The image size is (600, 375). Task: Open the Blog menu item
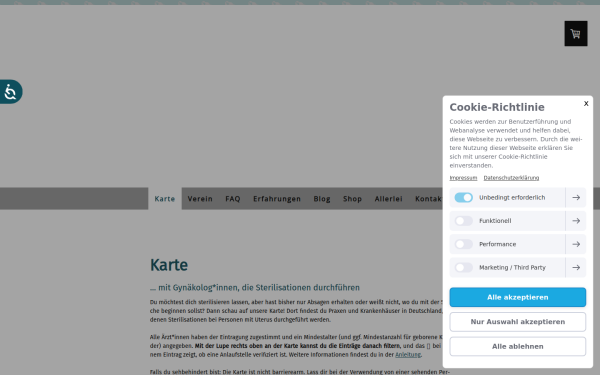coord(322,199)
